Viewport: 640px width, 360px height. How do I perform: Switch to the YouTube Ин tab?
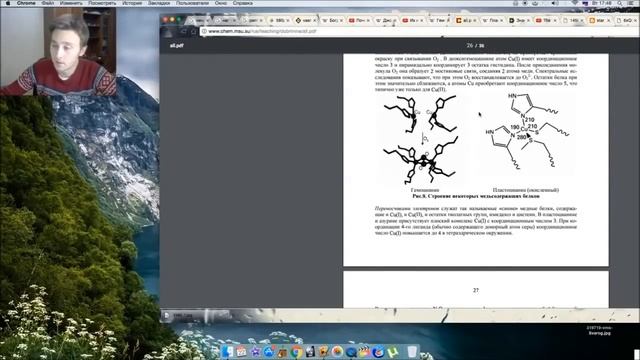click(412, 20)
